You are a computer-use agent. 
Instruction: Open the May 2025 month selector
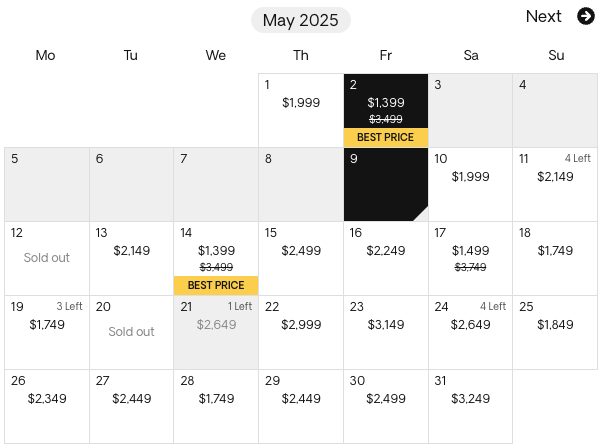[x=301, y=20]
